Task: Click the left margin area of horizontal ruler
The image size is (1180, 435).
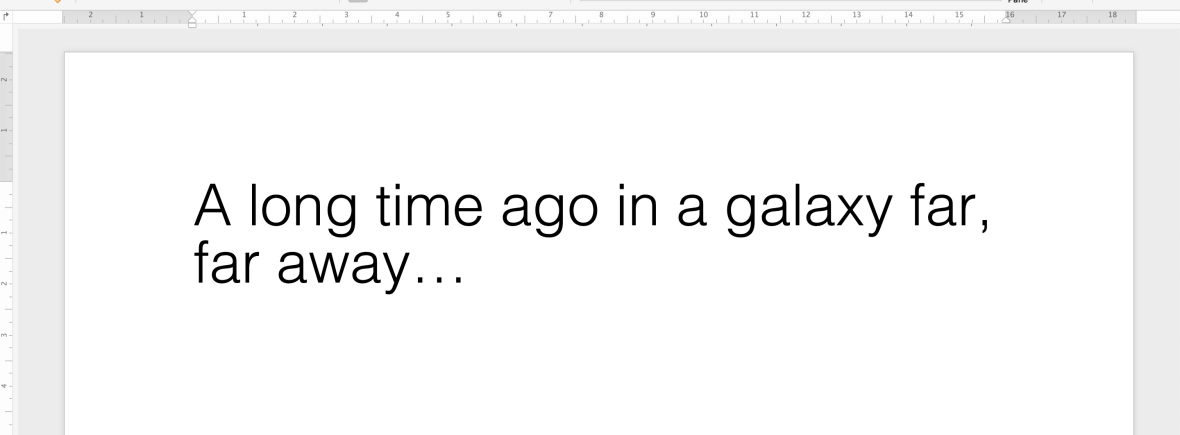Action: (x=120, y=16)
